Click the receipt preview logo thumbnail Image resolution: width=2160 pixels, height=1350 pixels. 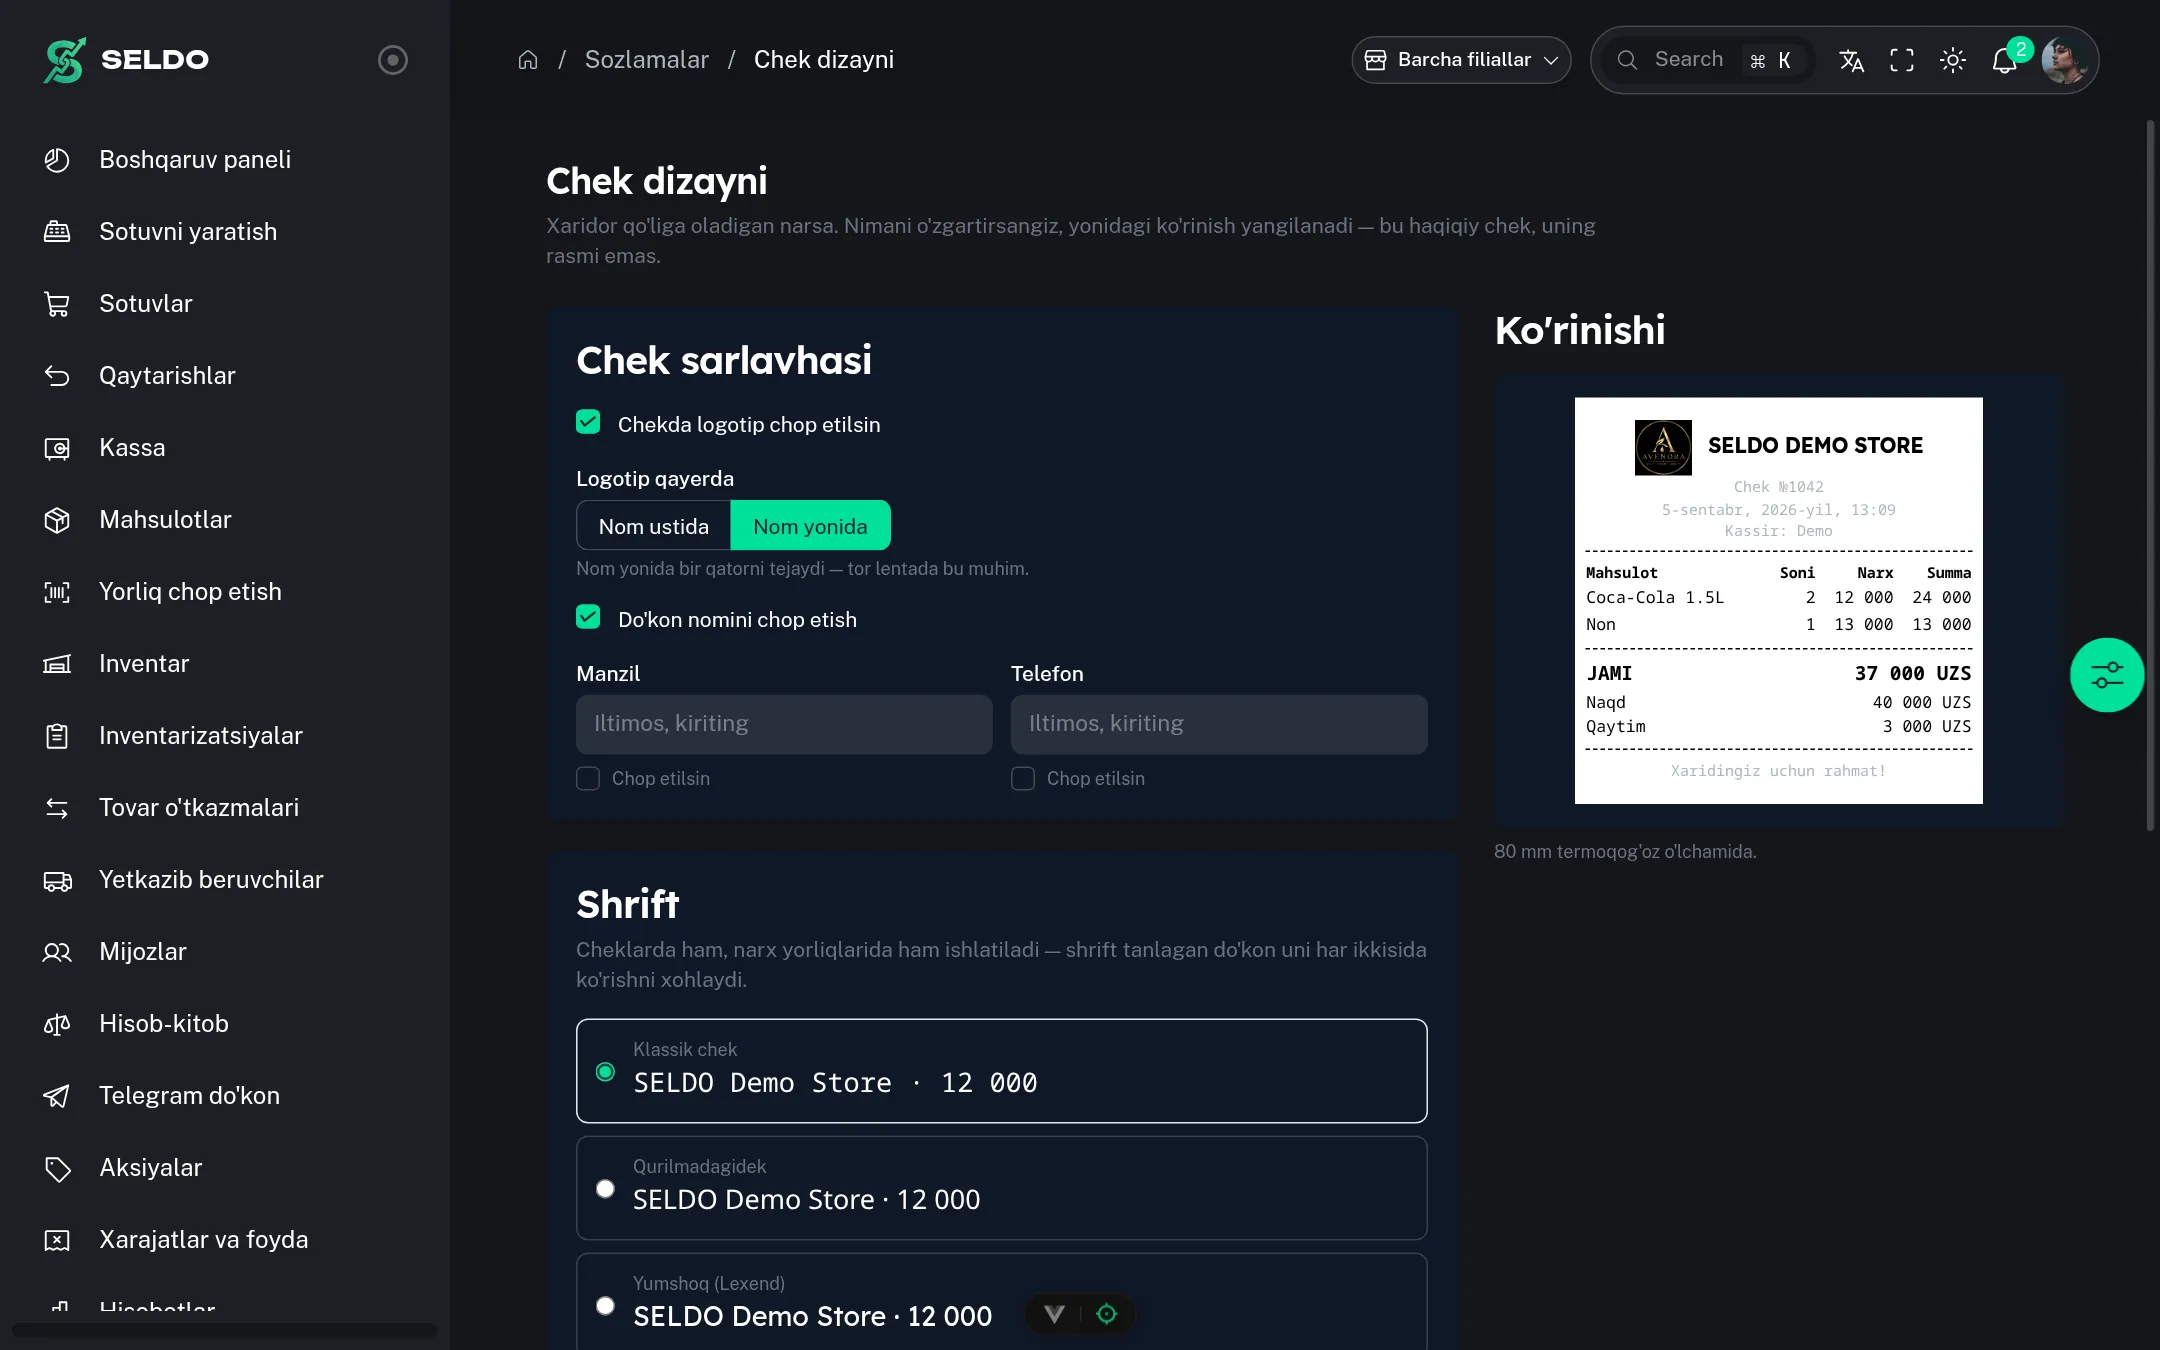[x=1663, y=447]
